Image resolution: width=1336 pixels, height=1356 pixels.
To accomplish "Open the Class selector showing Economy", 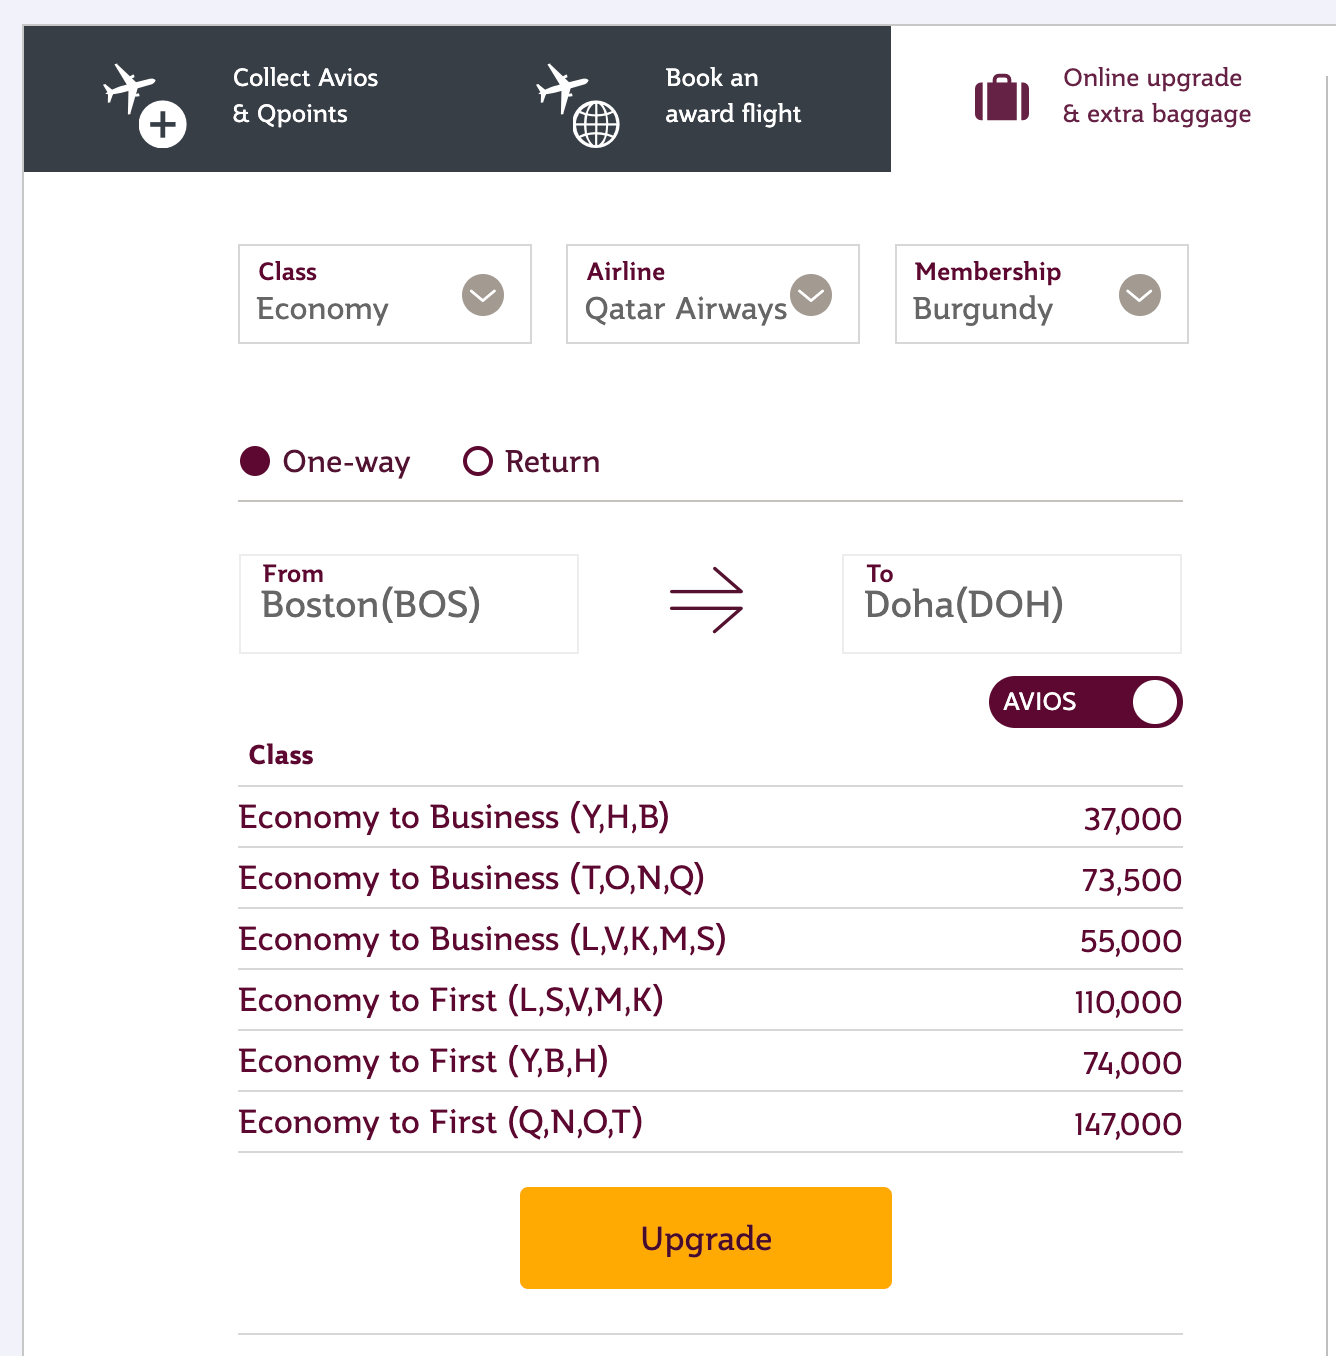I will pyautogui.click(x=384, y=294).
